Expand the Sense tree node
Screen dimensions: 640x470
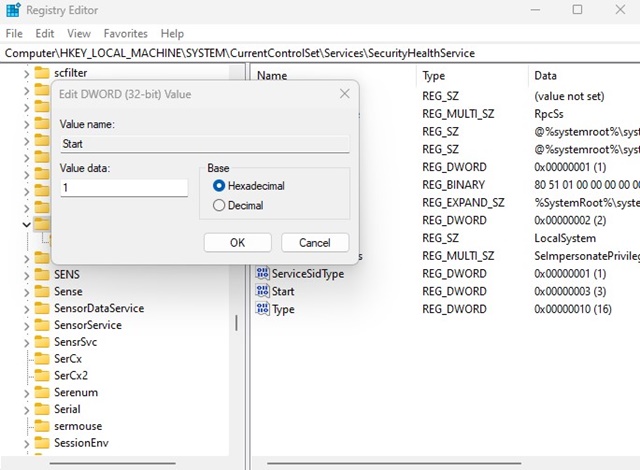tap(27, 293)
